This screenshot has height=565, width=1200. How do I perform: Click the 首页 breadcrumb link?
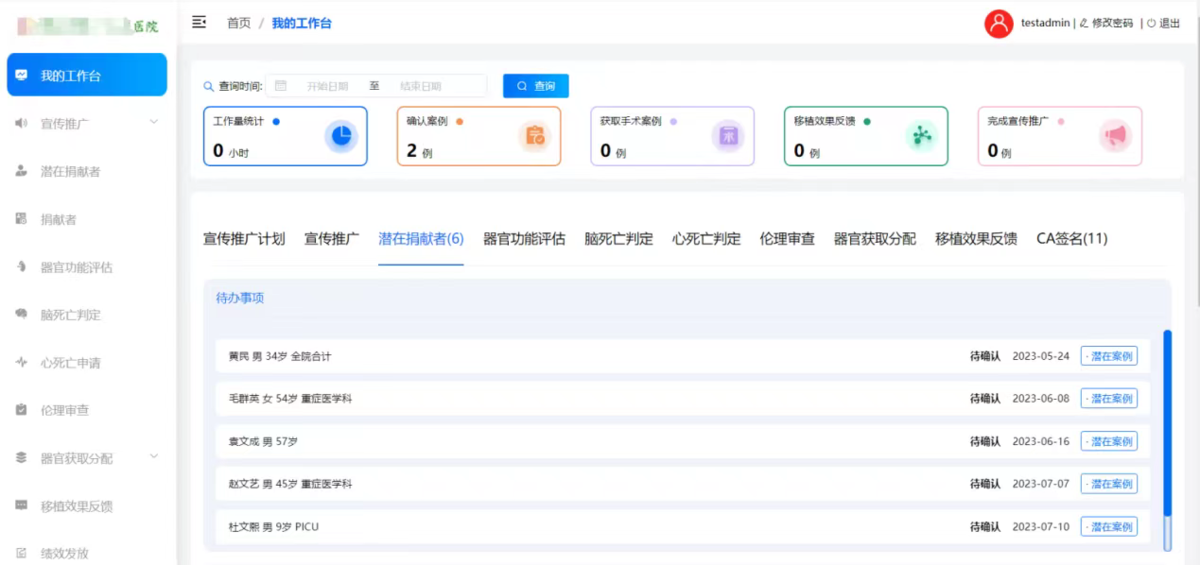pos(239,23)
